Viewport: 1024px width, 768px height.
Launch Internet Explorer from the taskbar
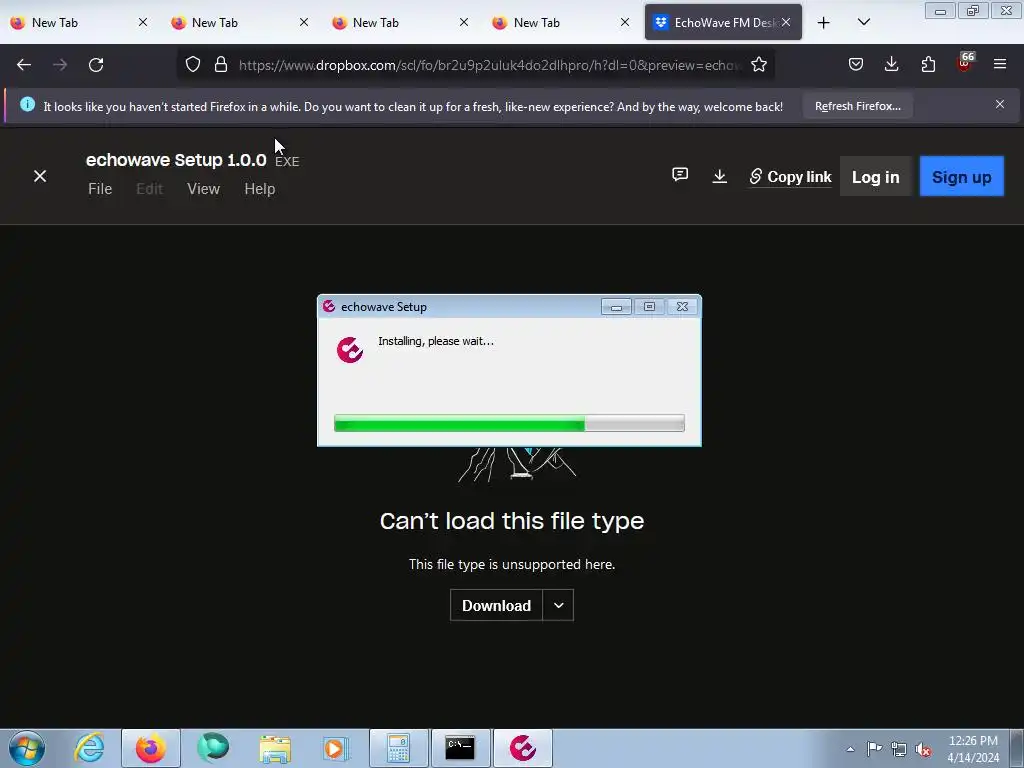coord(89,748)
